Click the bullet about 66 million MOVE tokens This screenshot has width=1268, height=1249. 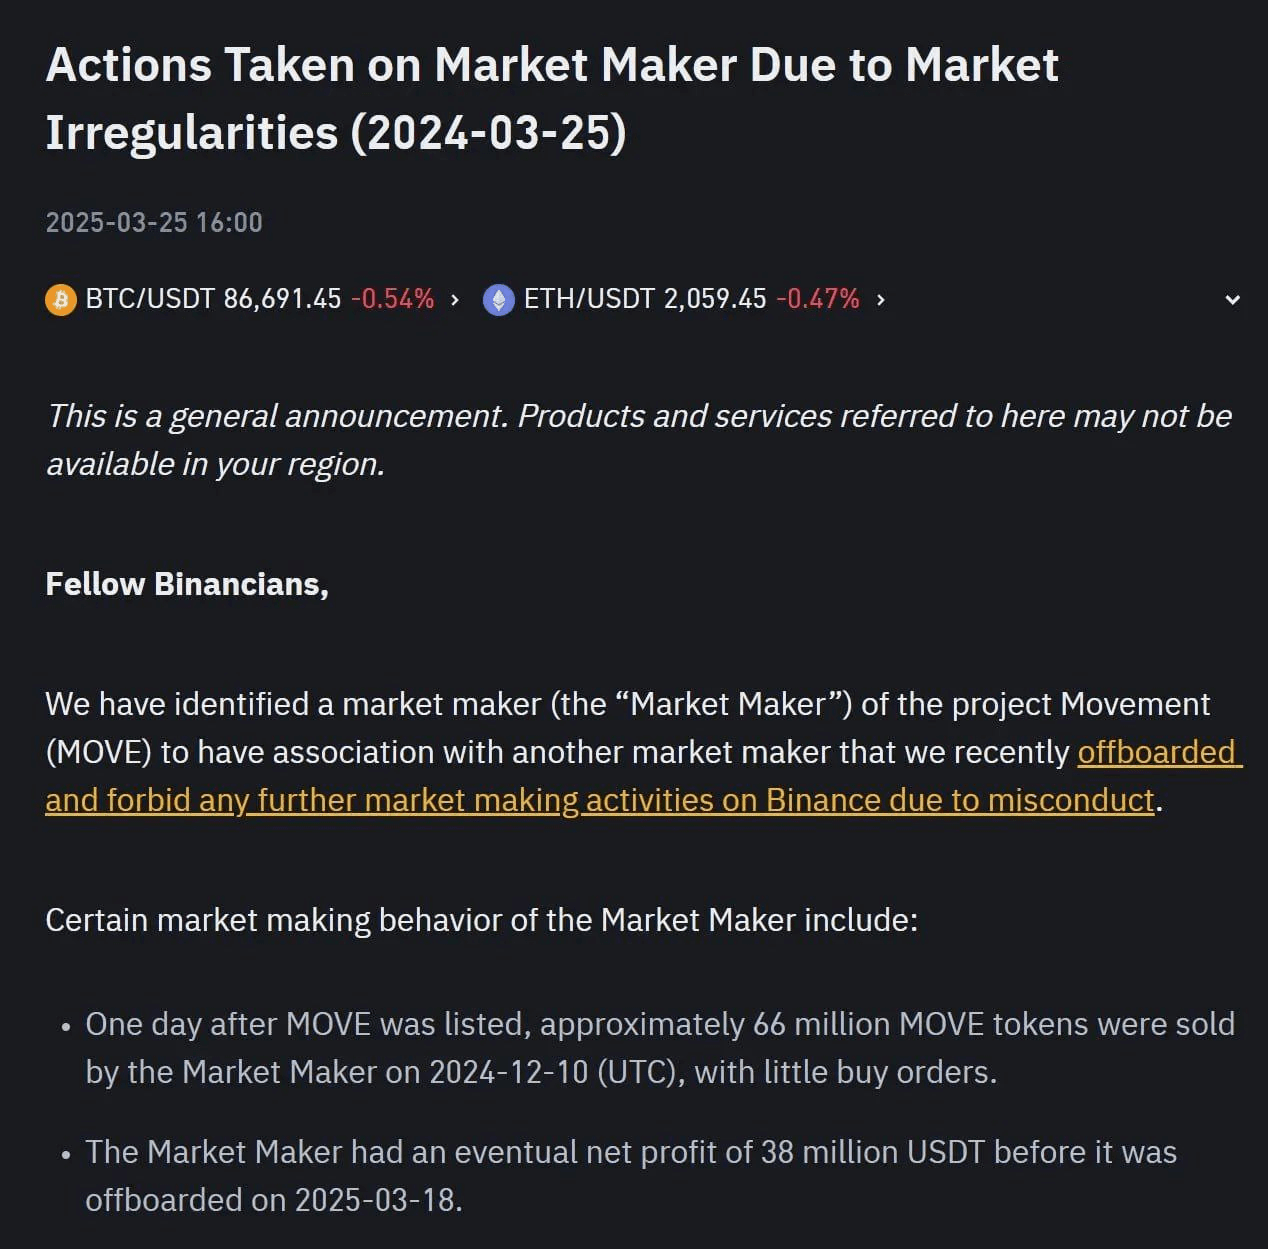pyautogui.click(x=660, y=1048)
